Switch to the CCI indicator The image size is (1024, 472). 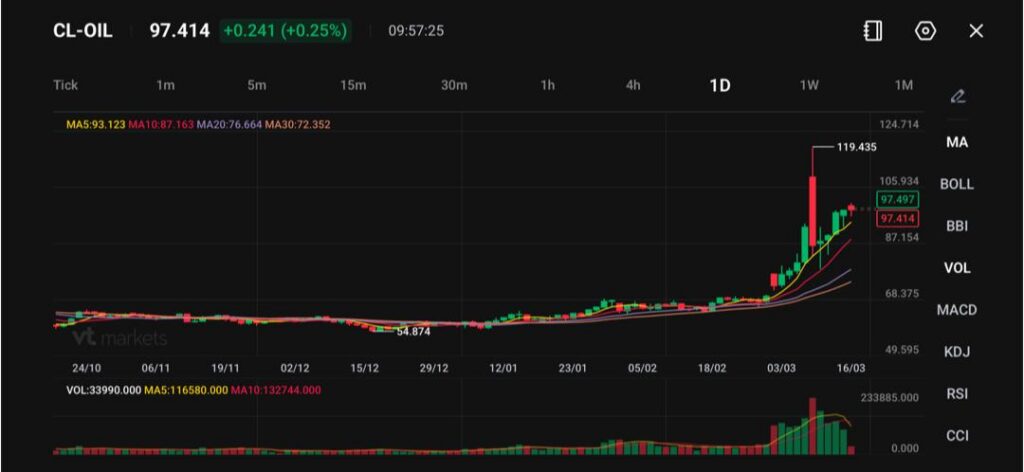[957, 436]
